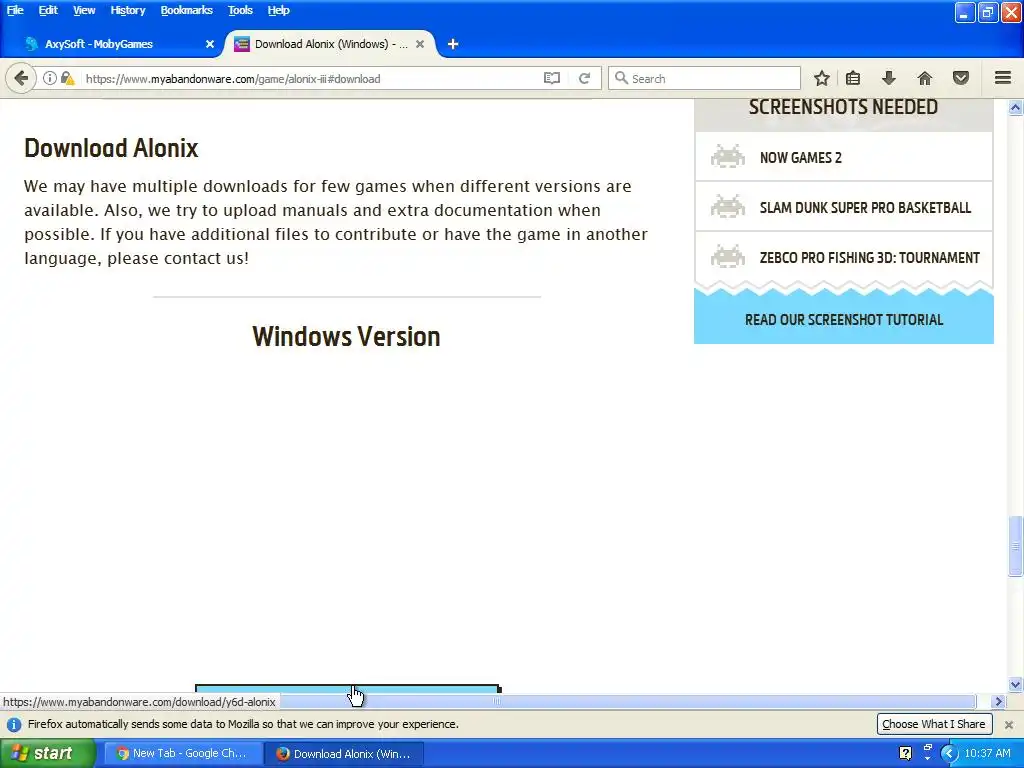Show your bookmarks list icon

point(853,78)
